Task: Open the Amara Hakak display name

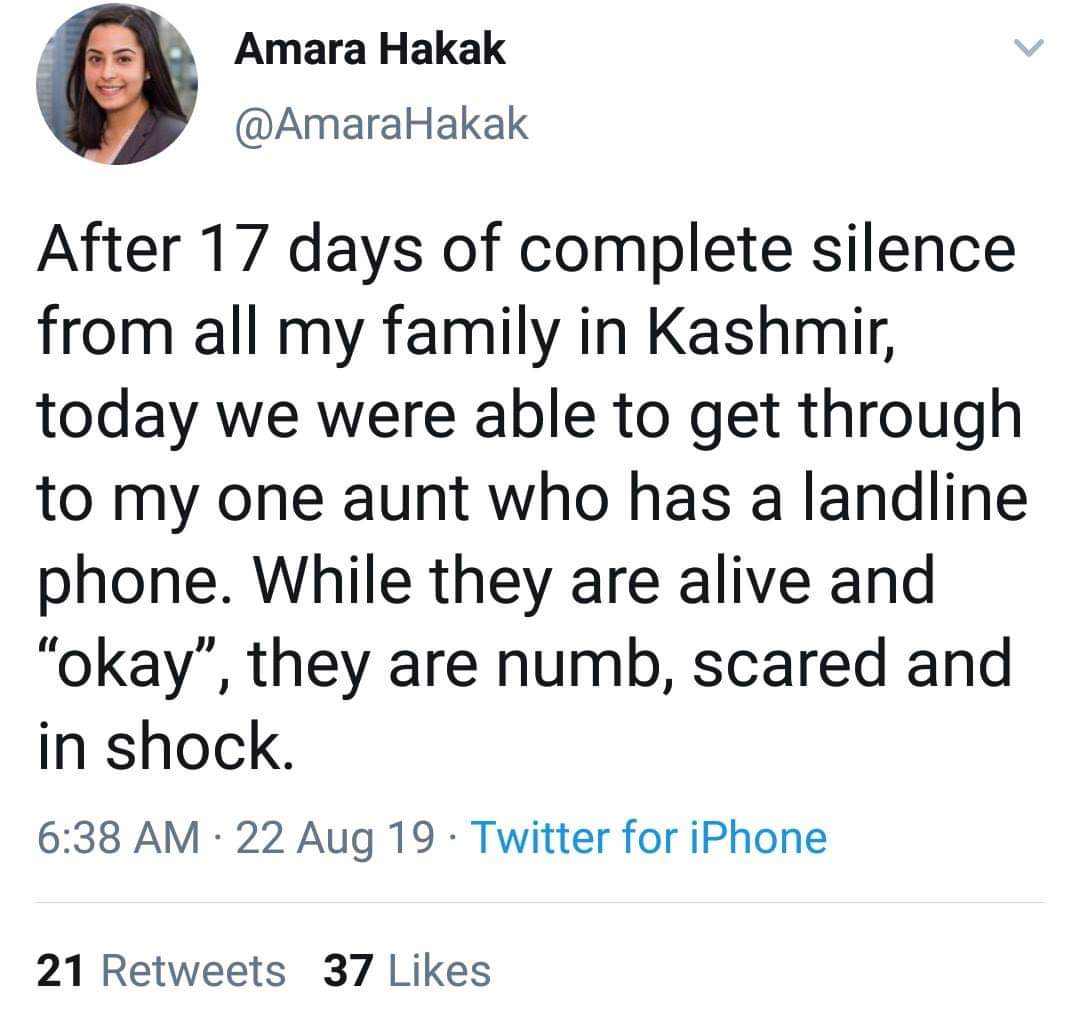Action: point(369,49)
